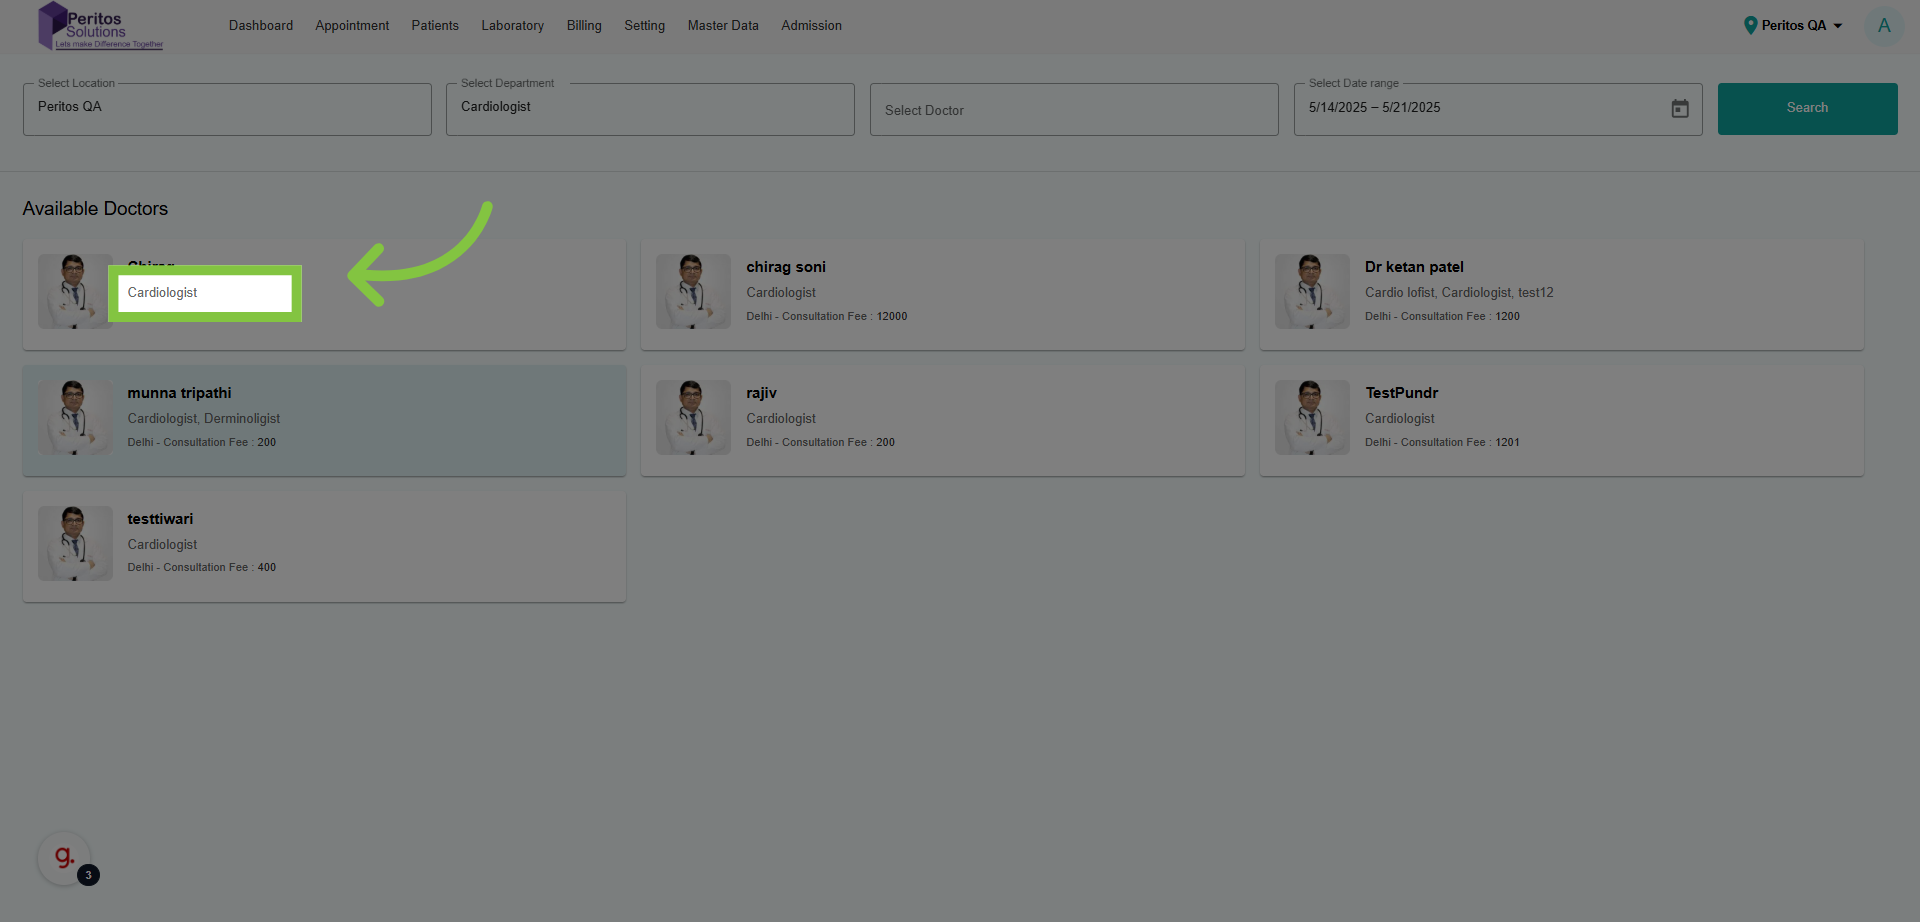Select testtiwari's doctor photo
Image resolution: width=1920 pixels, height=922 pixels.
75,544
